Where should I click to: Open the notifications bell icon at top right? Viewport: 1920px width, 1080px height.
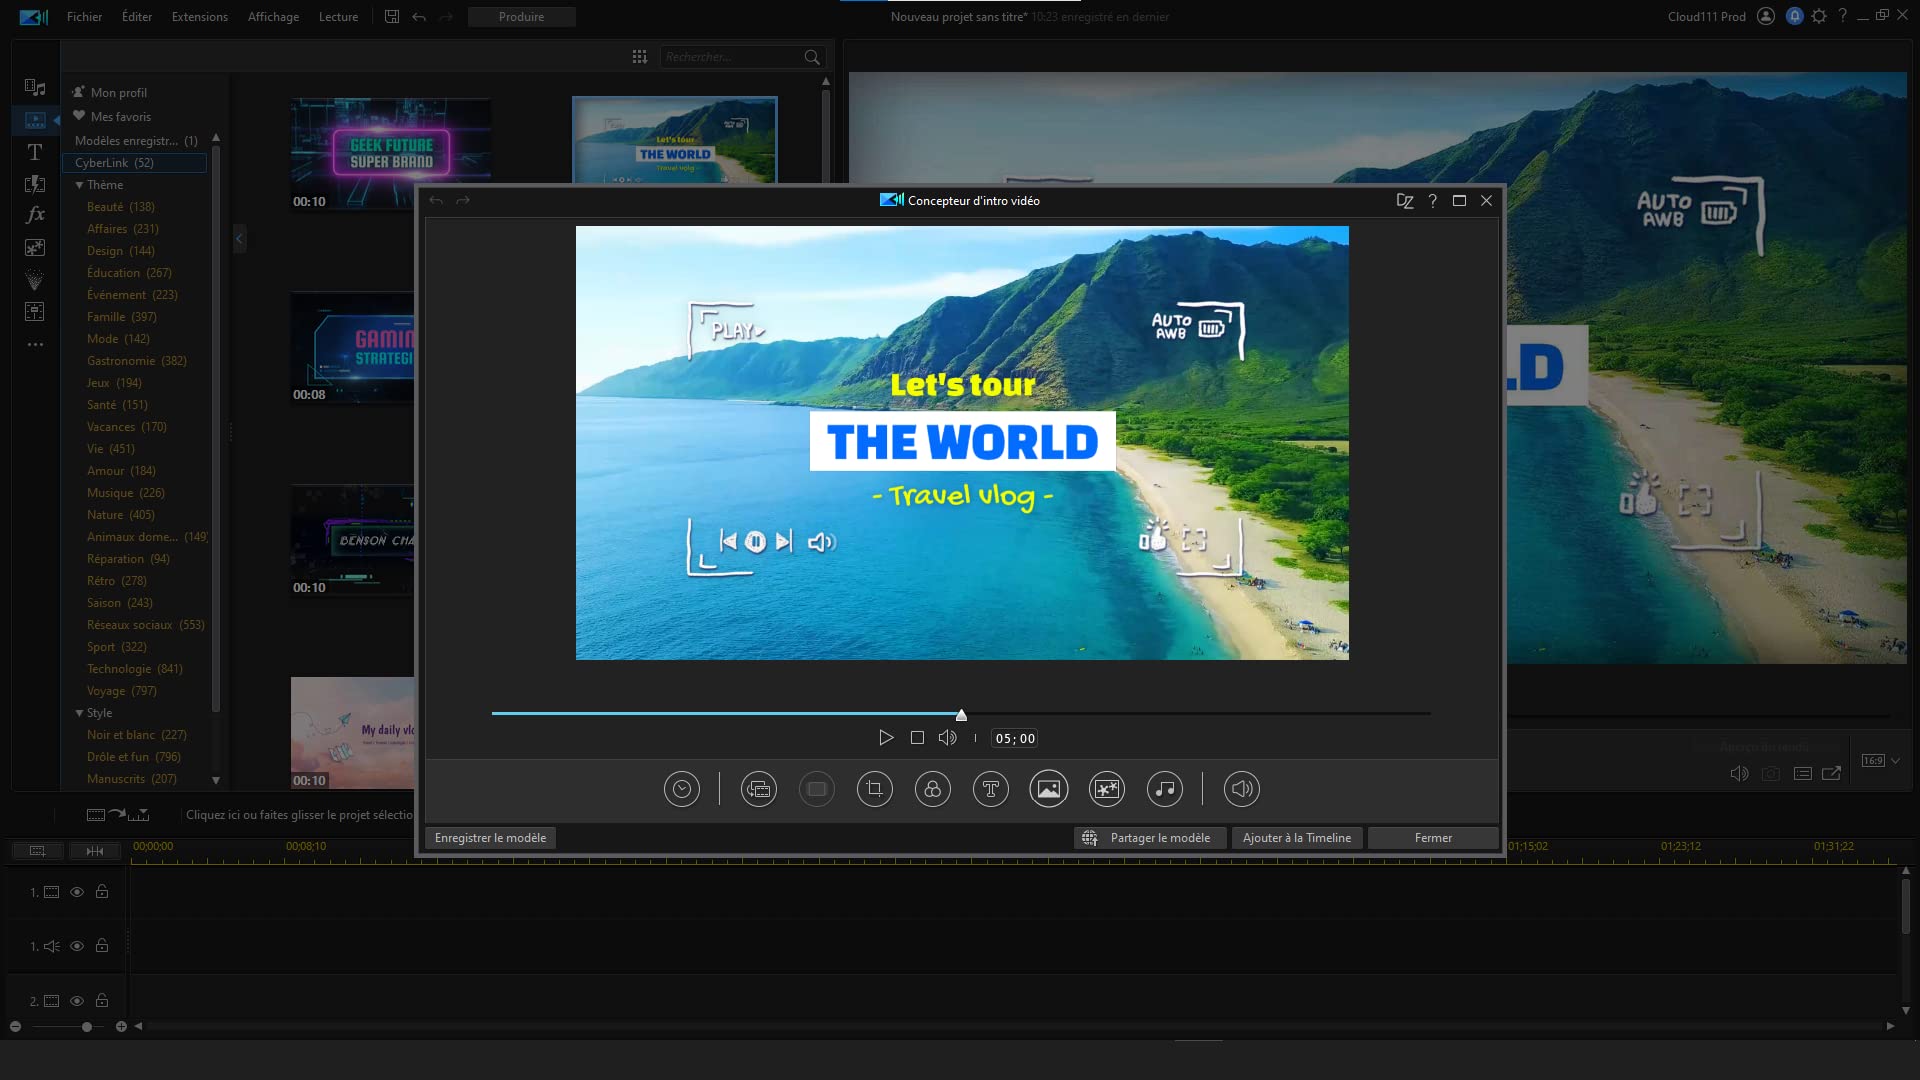[x=1795, y=16]
